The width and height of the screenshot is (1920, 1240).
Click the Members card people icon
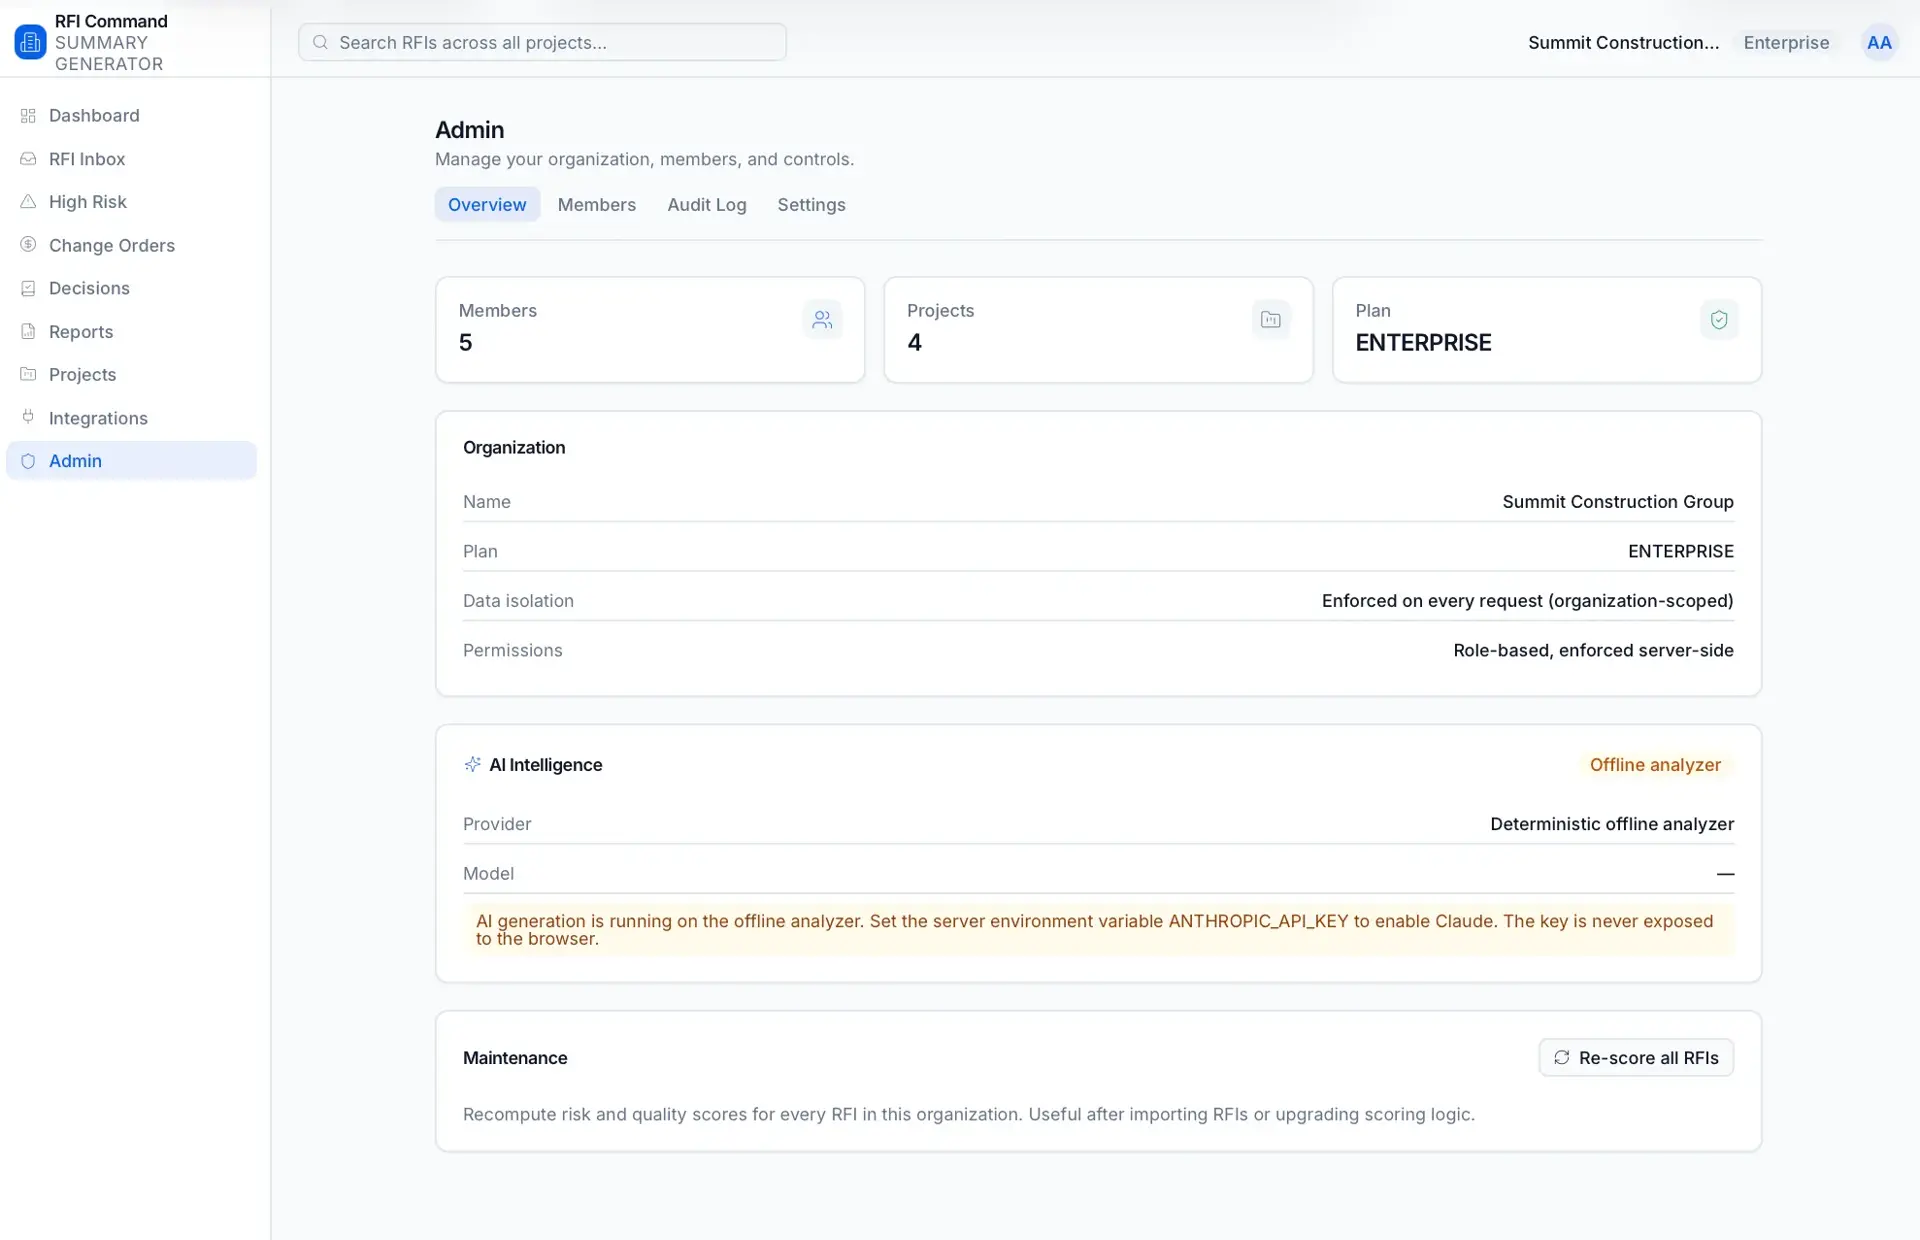822,320
